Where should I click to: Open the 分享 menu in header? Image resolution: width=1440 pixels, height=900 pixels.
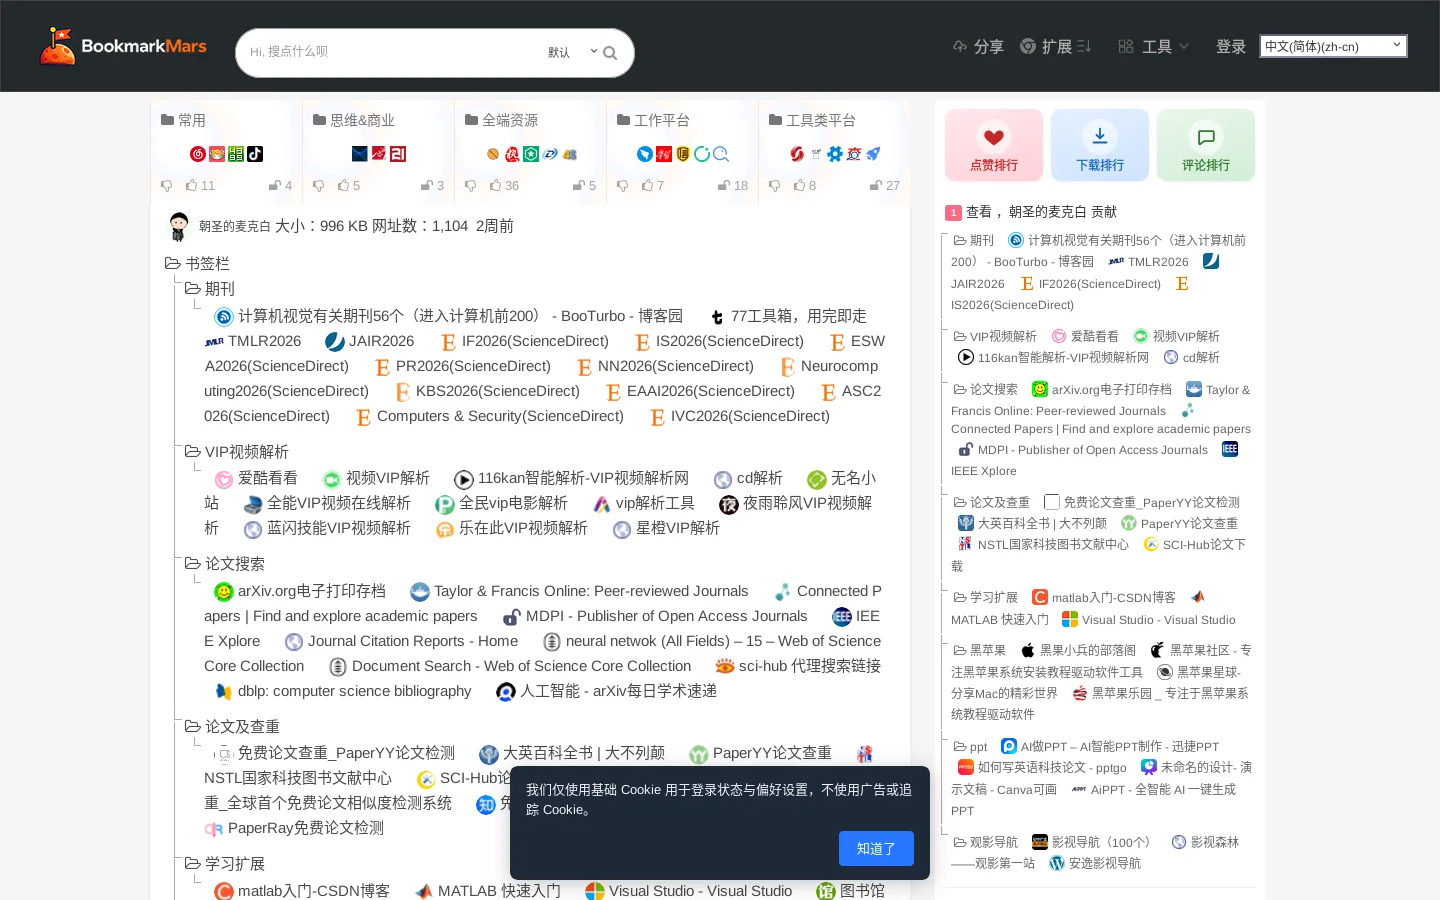[978, 47]
